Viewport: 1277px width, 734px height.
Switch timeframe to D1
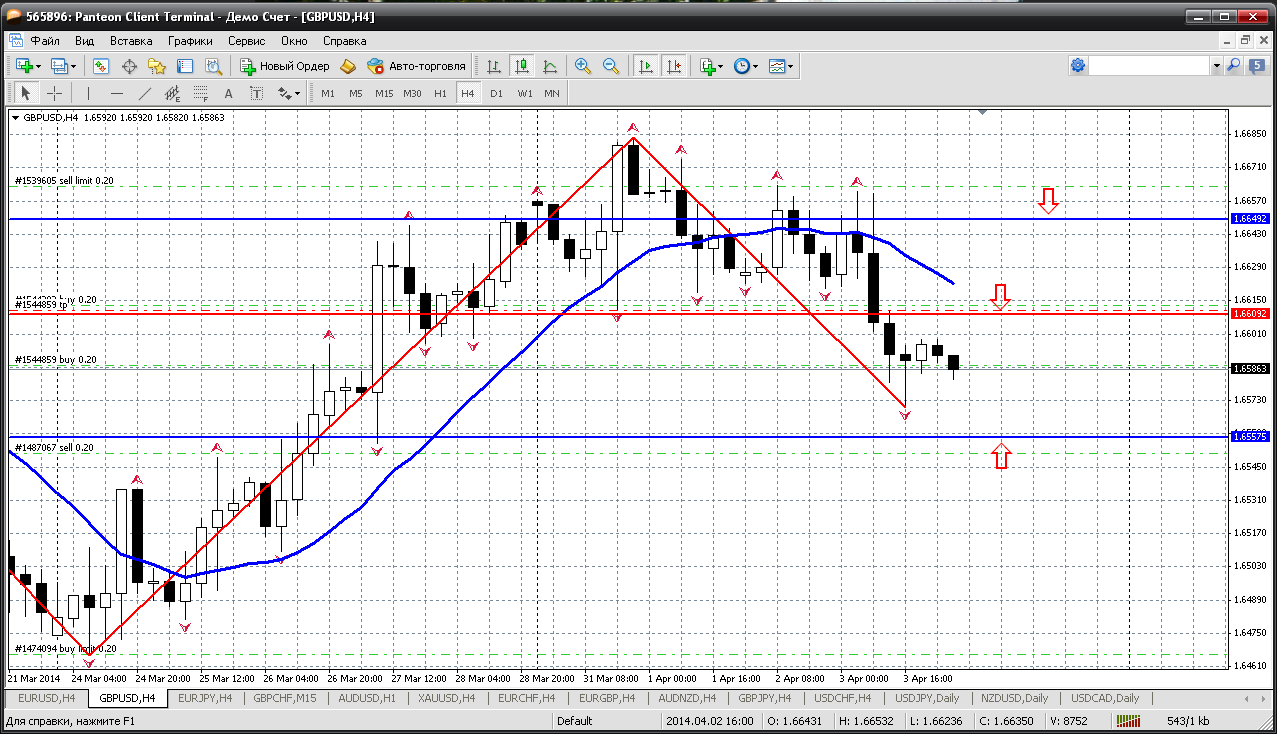click(x=496, y=93)
